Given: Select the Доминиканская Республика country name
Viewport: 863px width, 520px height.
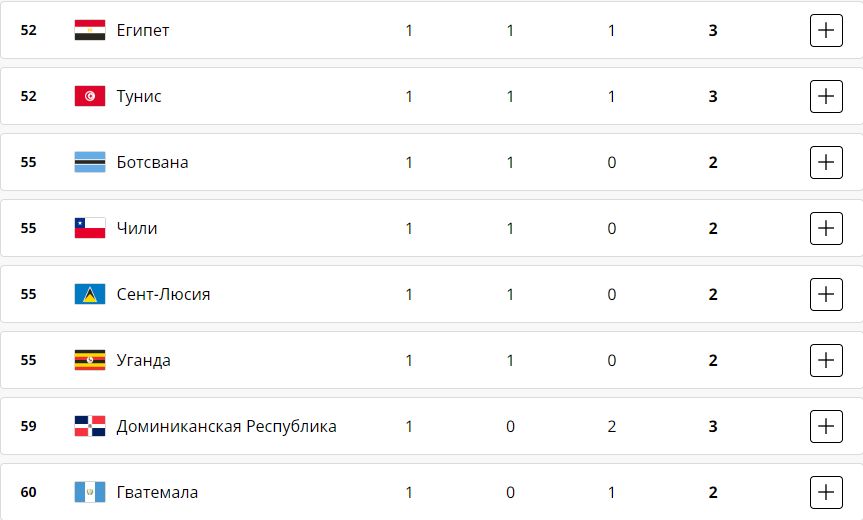Looking at the screenshot, I should 226,426.
